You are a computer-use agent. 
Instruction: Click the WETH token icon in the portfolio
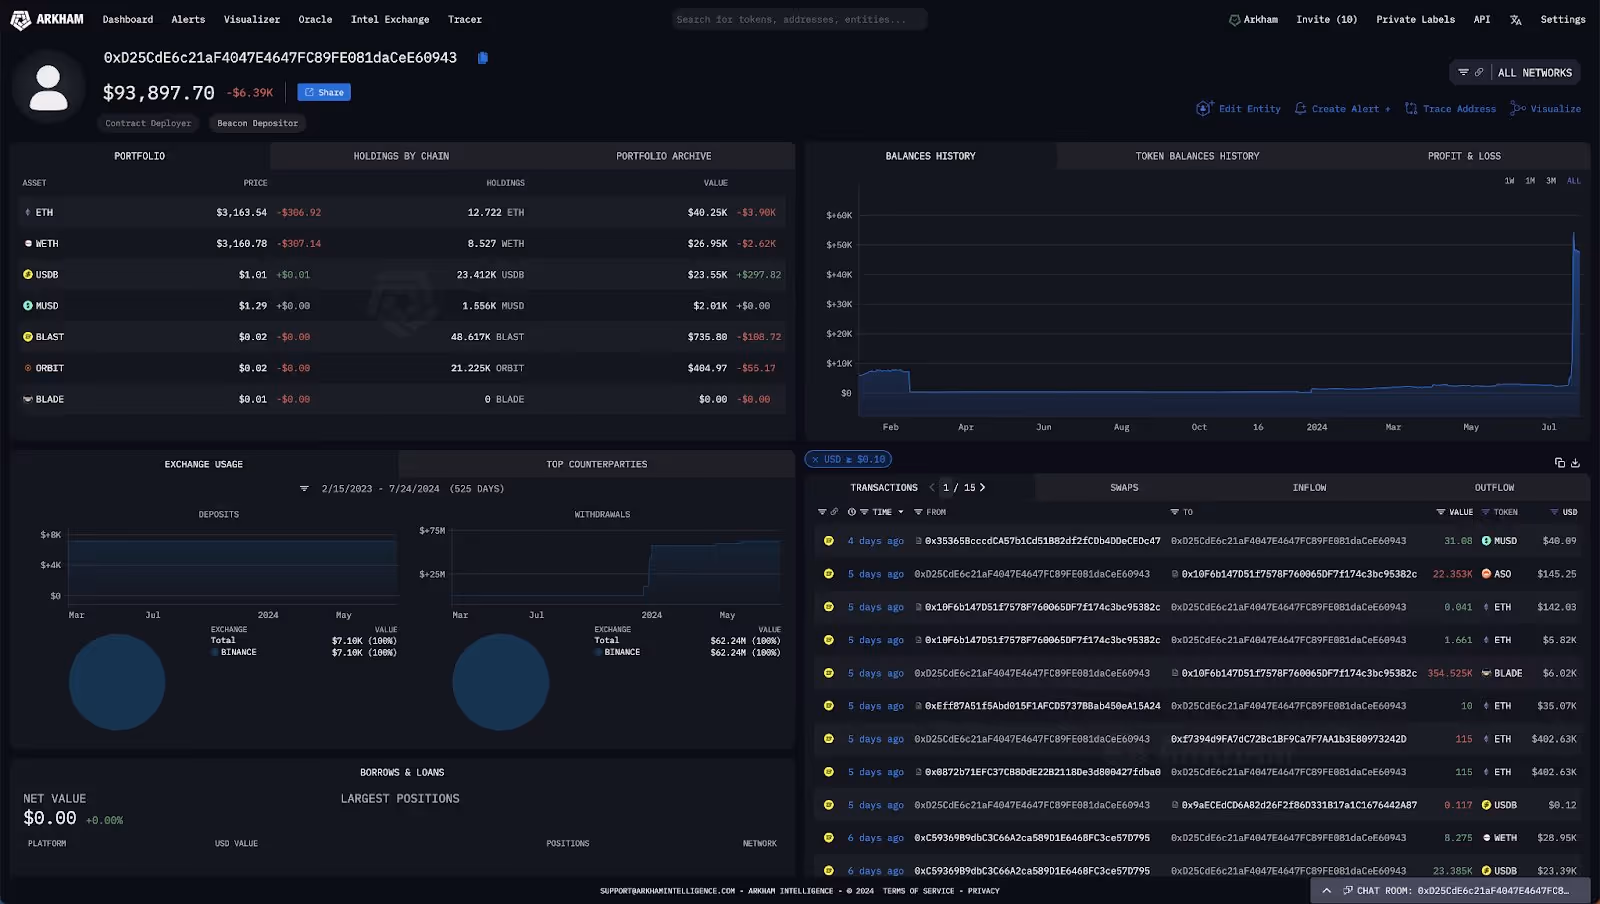(28, 243)
